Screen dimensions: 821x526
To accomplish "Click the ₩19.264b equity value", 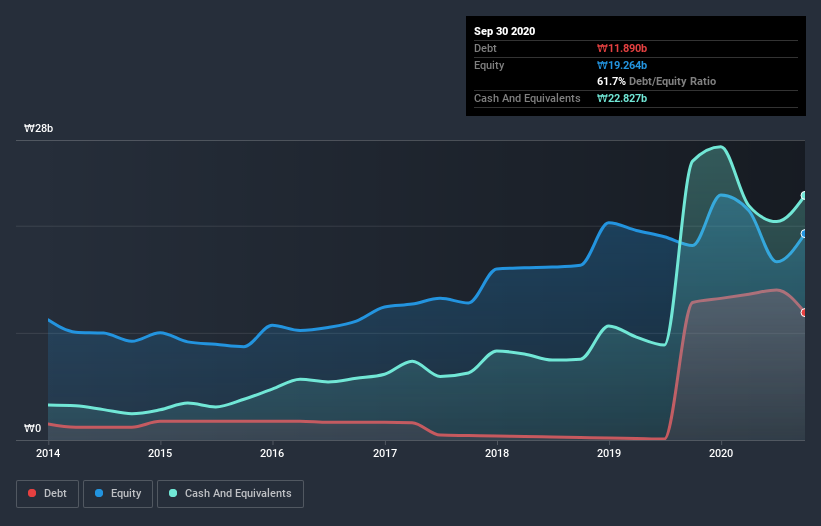I will click(x=622, y=66).
